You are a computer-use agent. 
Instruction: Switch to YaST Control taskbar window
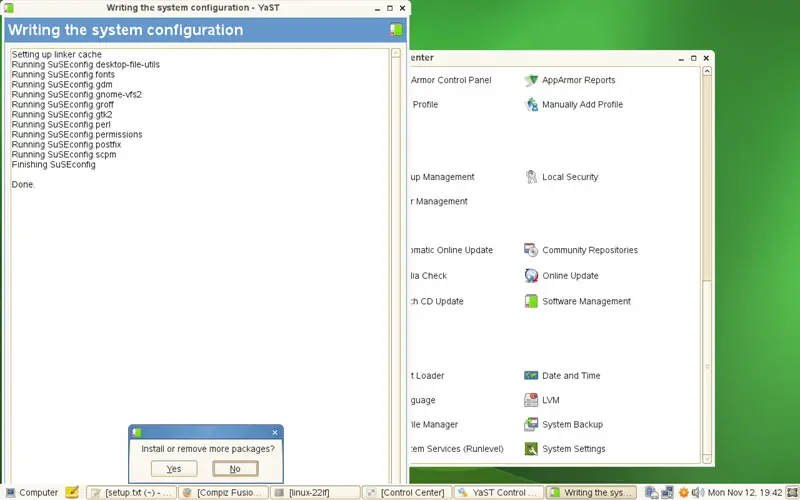point(499,492)
